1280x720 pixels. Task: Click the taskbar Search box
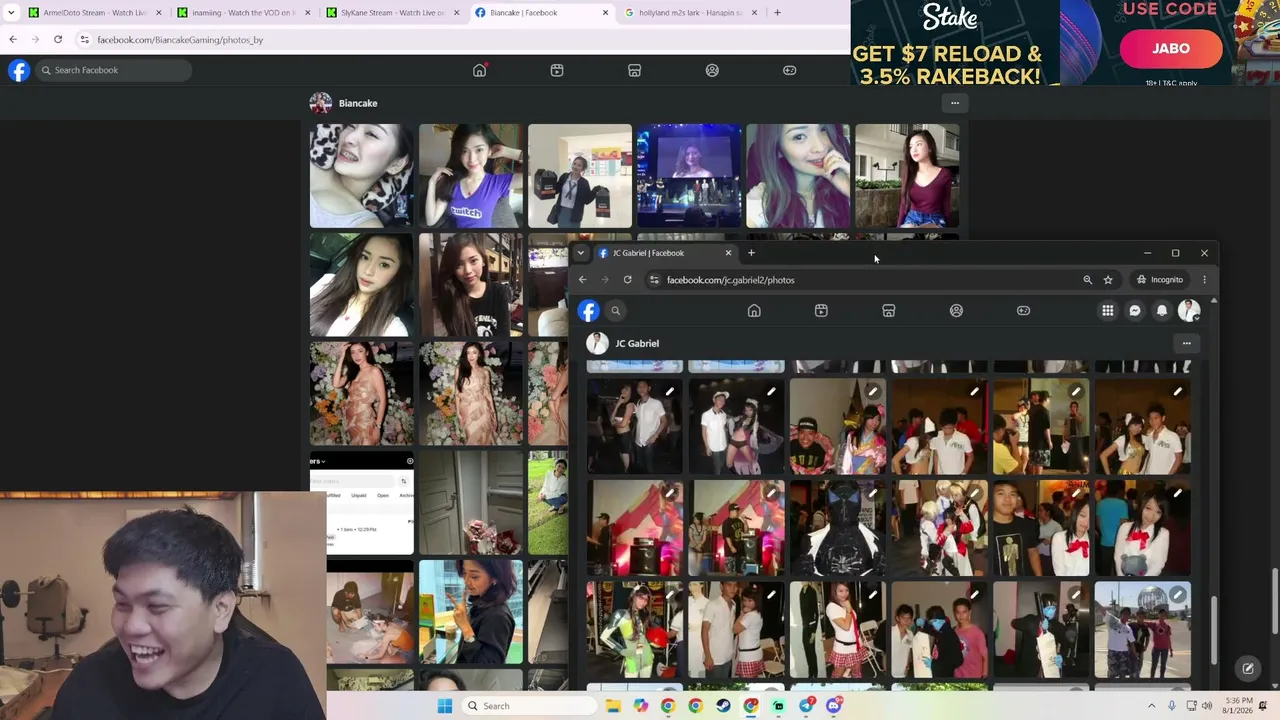(529, 706)
